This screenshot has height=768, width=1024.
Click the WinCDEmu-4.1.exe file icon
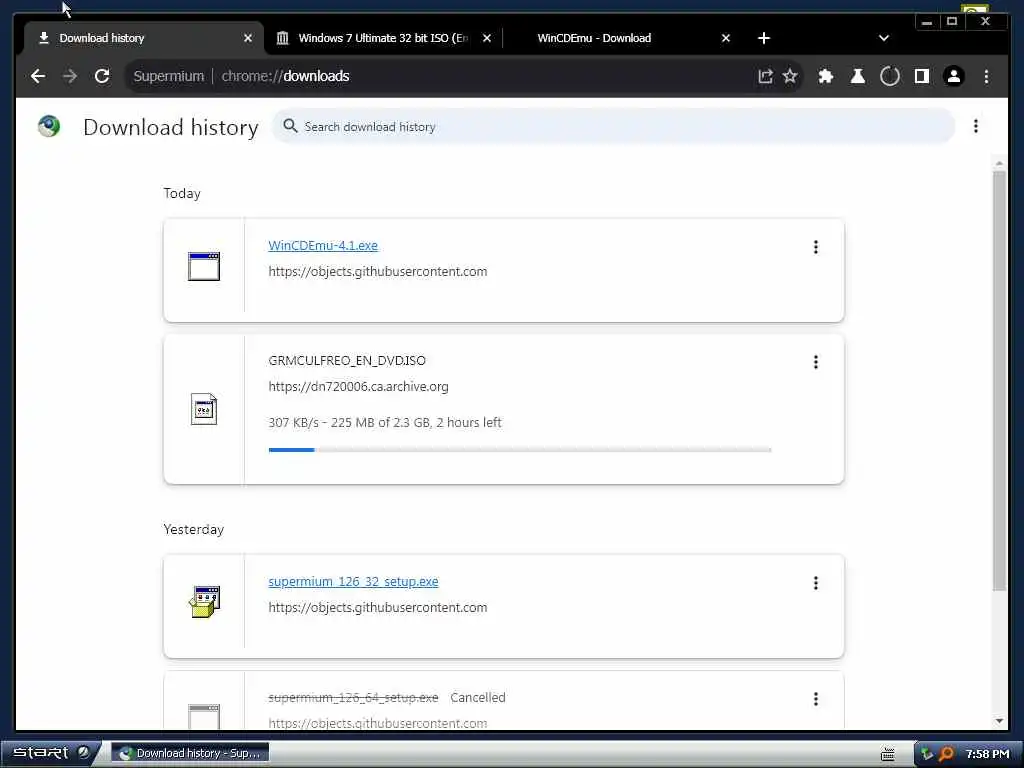point(204,266)
